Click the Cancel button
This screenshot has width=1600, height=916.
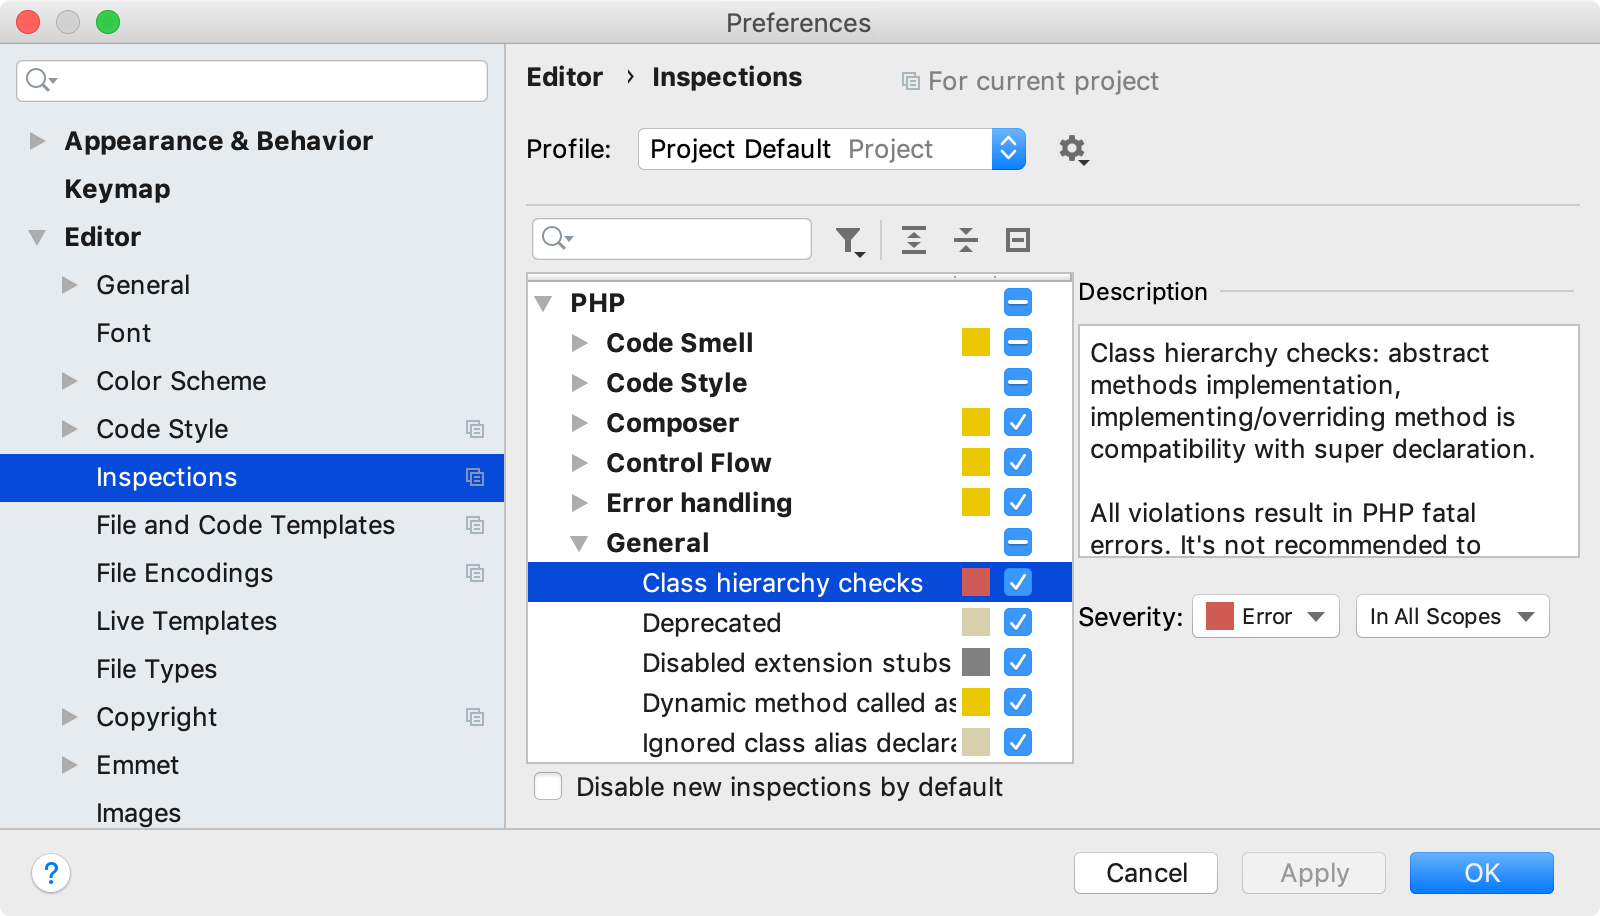pos(1146,873)
